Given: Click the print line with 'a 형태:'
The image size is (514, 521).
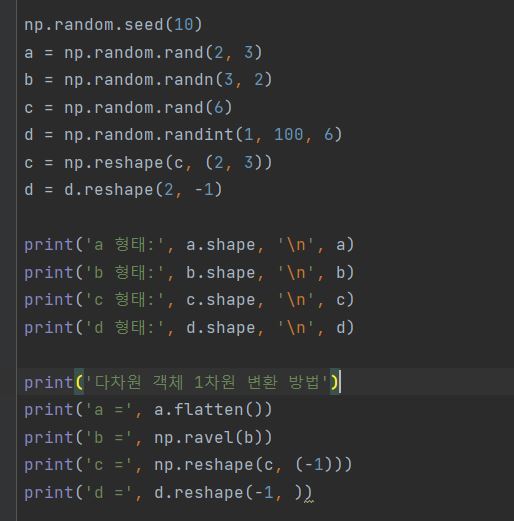Looking at the screenshot, I should click(x=189, y=245).
